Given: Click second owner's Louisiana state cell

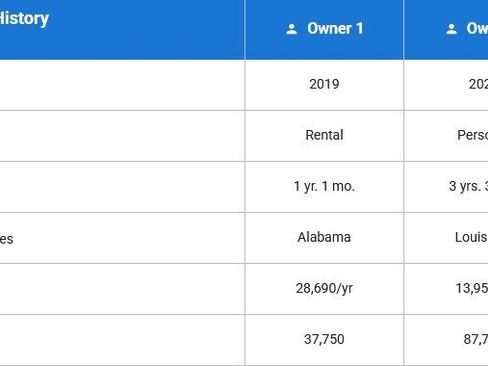Looking at the screenshot, I should click(x=471, y=237).
